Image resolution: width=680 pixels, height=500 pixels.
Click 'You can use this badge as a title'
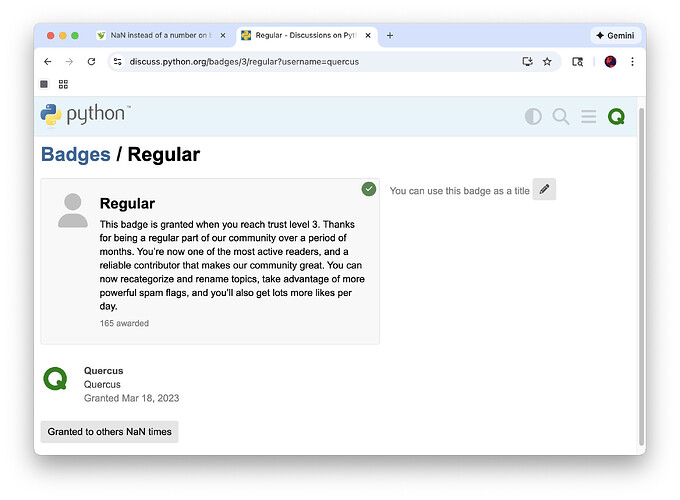460,191
